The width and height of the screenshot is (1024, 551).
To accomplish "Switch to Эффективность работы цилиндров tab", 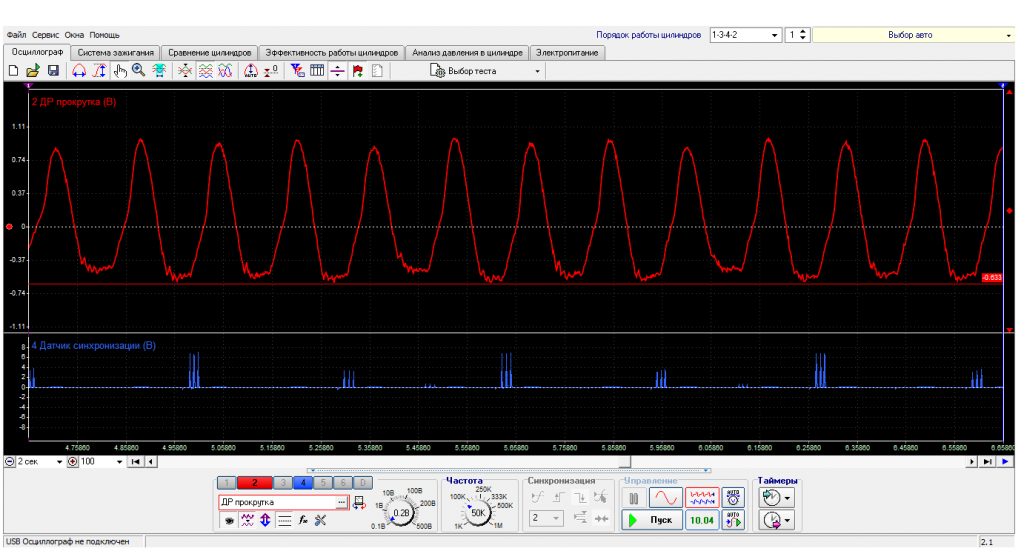I will [331, 53].
